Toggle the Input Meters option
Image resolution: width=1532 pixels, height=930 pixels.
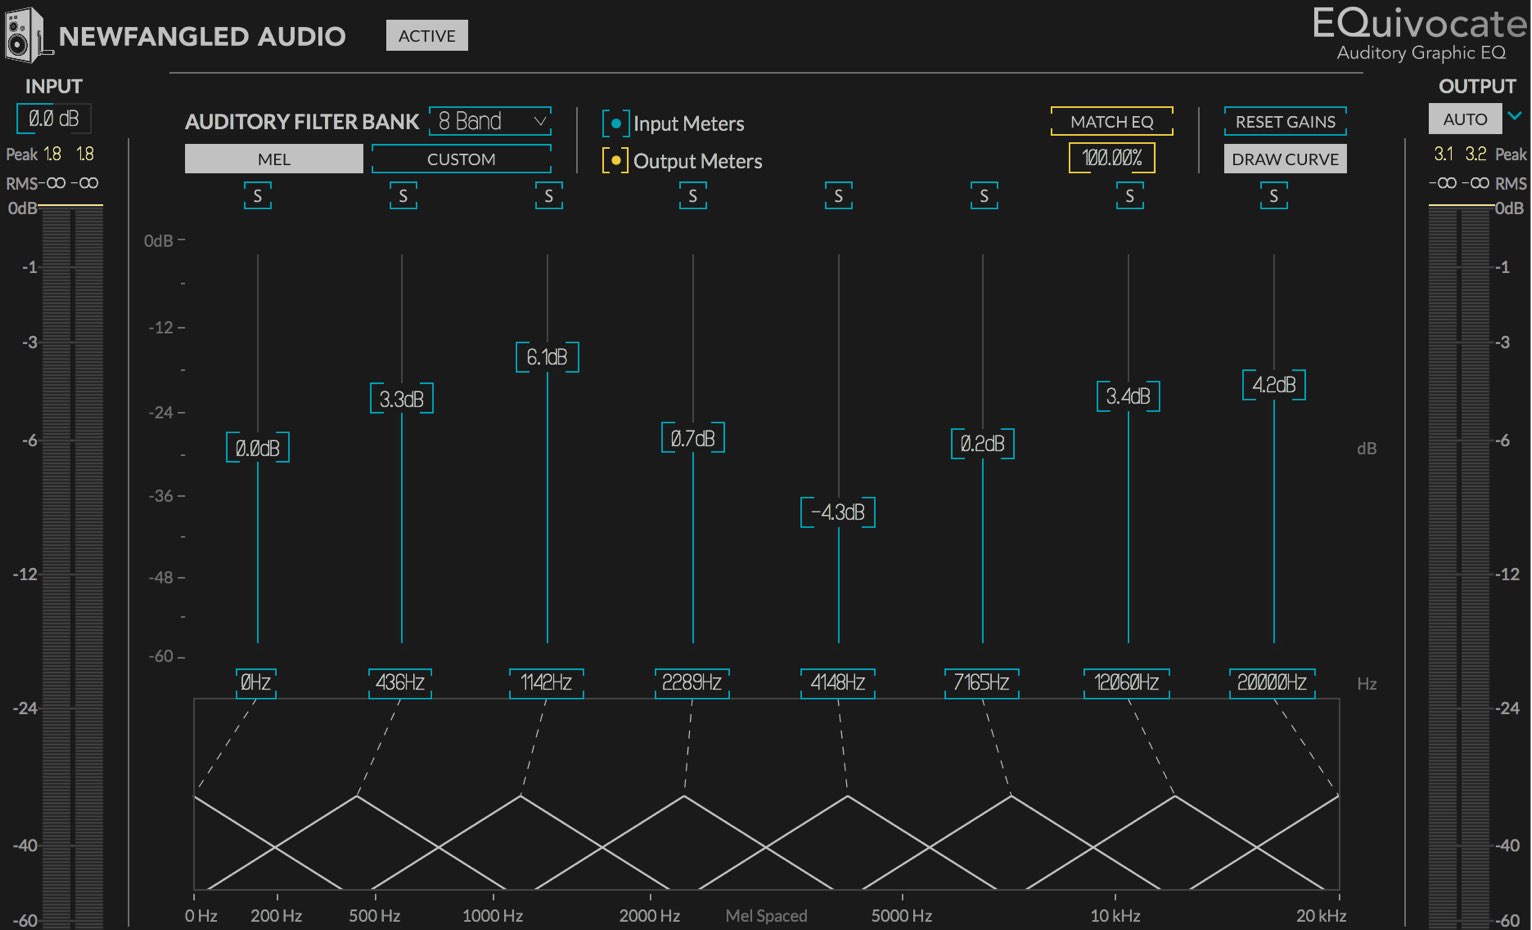click(x=615, y=124)
